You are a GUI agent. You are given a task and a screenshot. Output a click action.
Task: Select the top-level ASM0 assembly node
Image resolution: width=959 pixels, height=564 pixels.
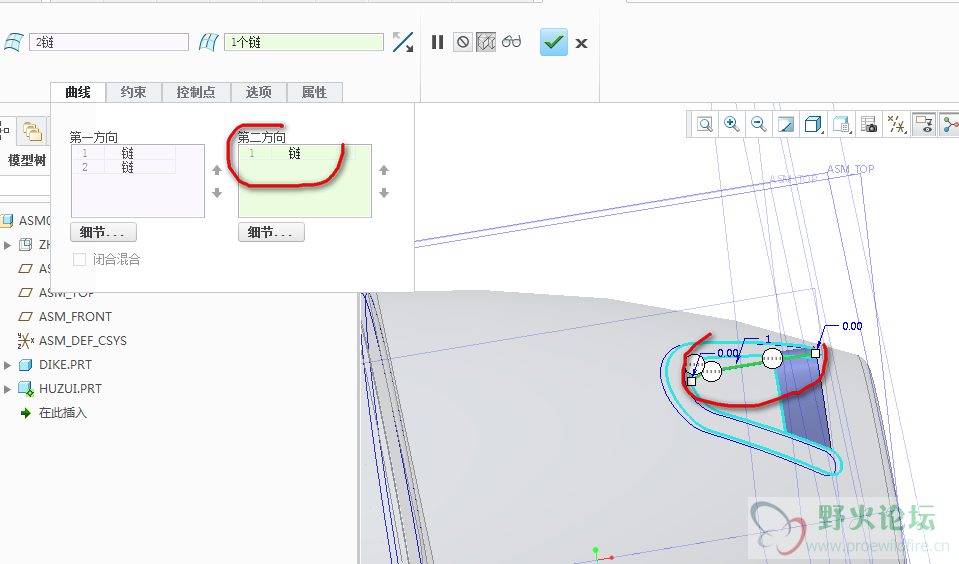pos(34,220)
